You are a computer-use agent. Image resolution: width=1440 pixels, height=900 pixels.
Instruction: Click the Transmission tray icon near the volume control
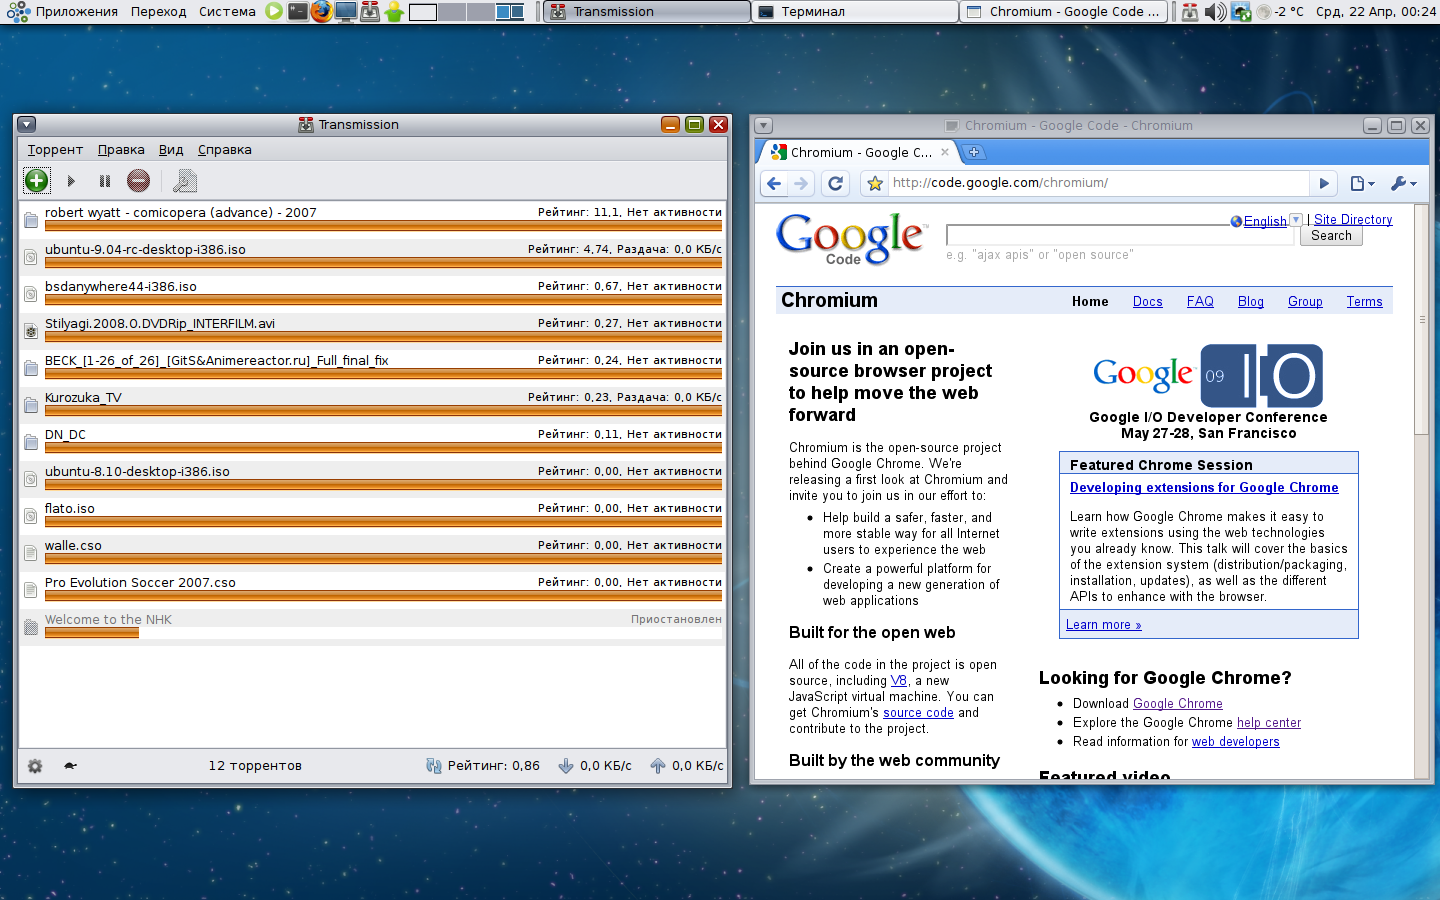(x=1190, y=12)
